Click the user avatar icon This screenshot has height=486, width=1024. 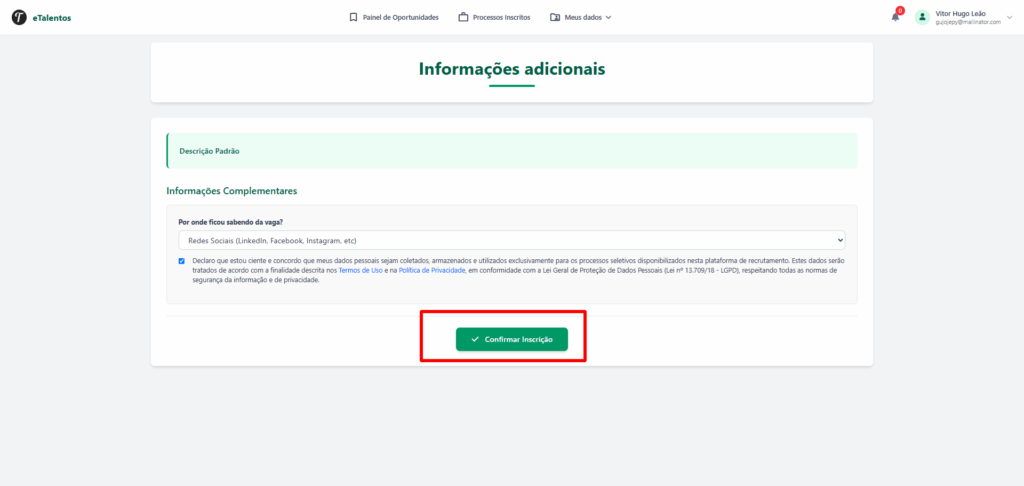922,18
